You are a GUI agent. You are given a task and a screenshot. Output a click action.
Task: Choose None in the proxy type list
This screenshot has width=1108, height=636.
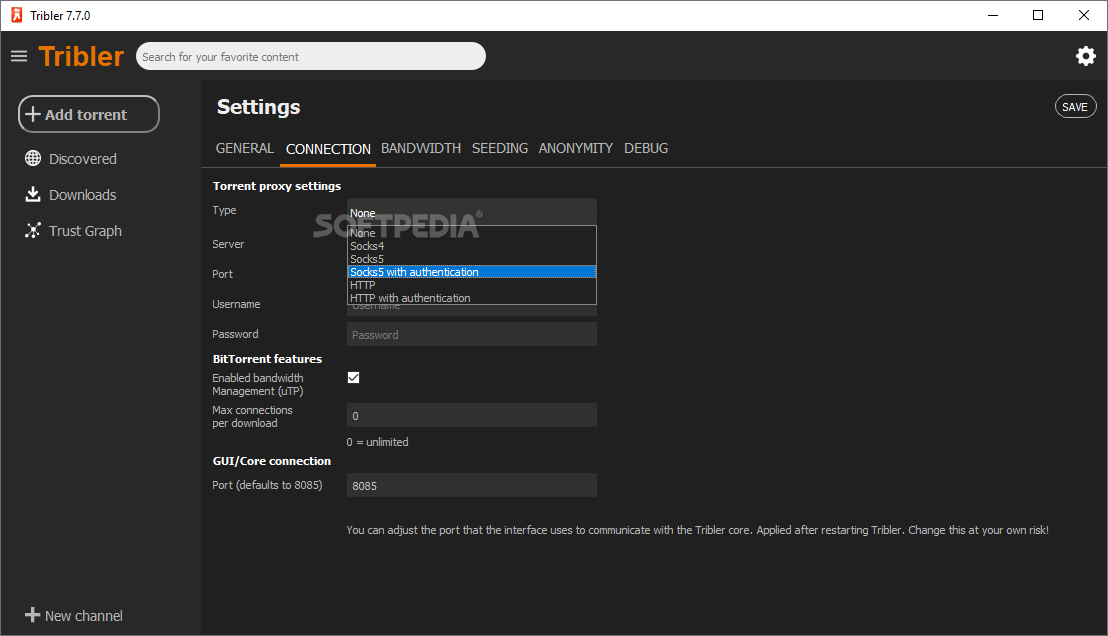coord(471,233)
